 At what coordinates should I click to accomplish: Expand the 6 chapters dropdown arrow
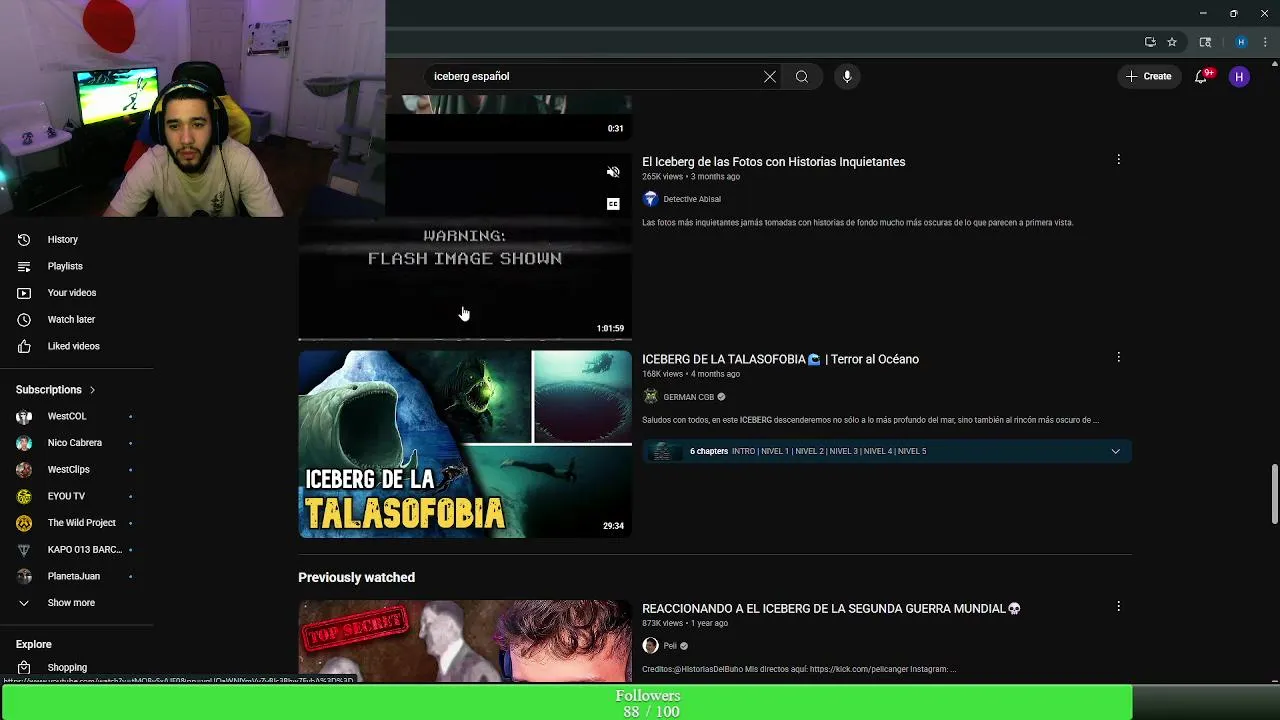1115,451
